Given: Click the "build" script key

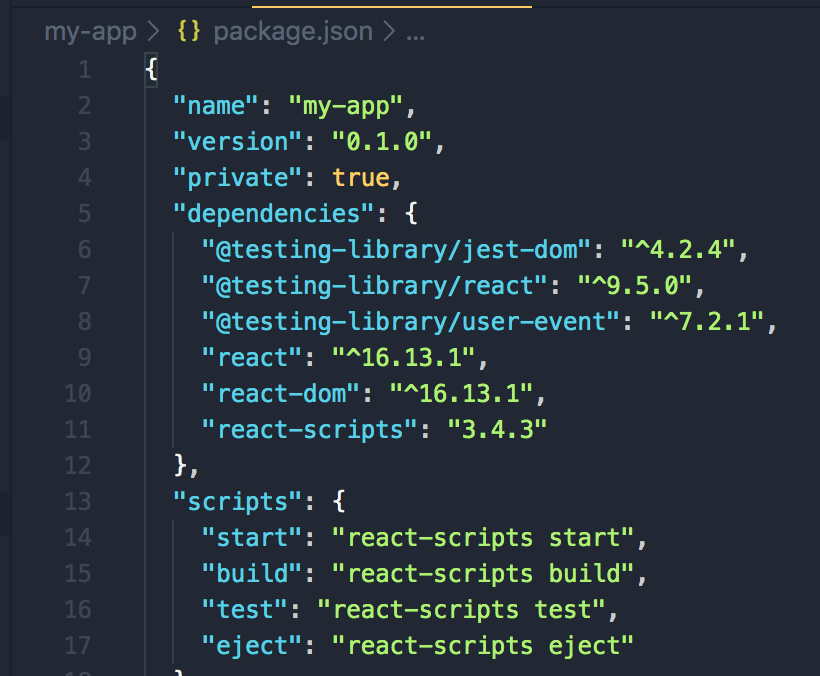Looking at the screenshot, I should [x=252, y=574].
